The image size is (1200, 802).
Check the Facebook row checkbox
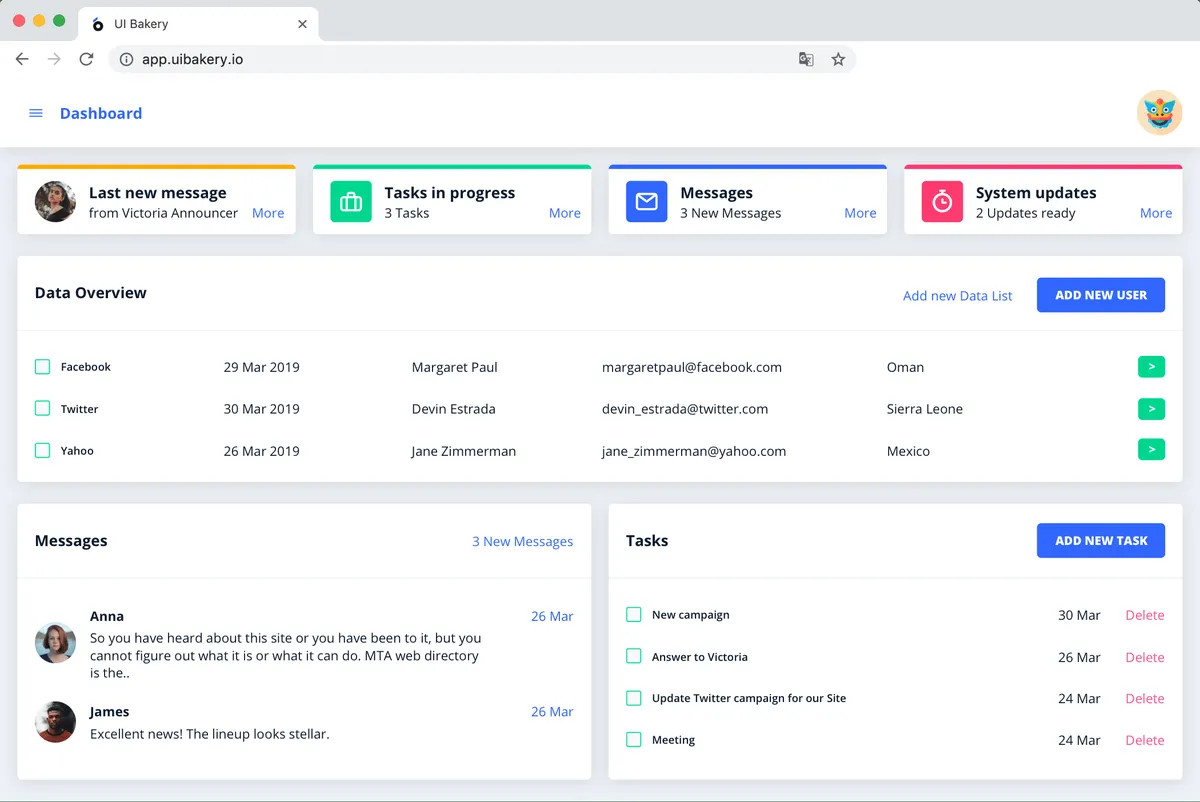point(43,367)
